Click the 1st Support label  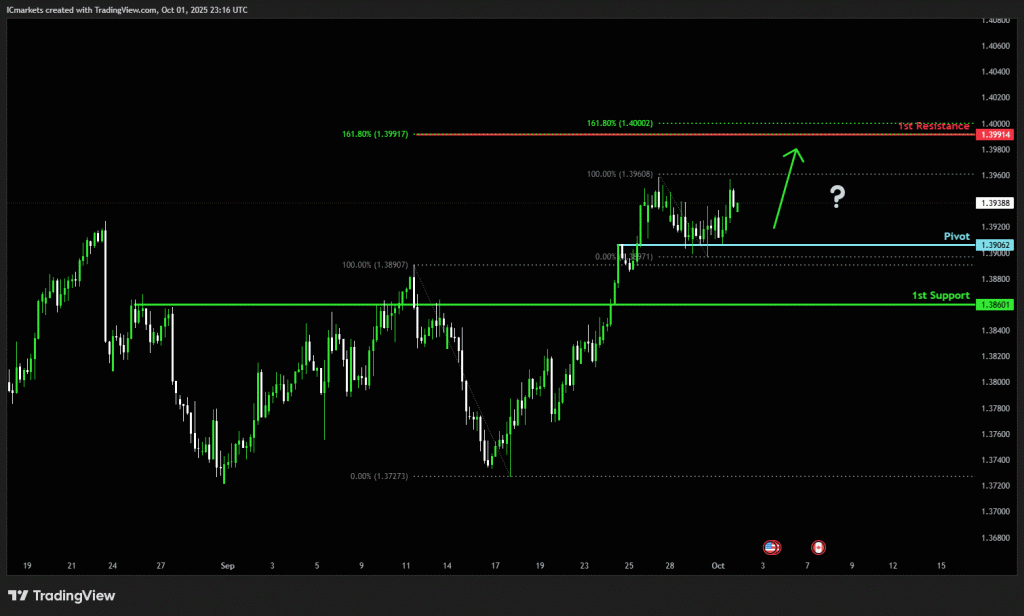click(940, 296)
